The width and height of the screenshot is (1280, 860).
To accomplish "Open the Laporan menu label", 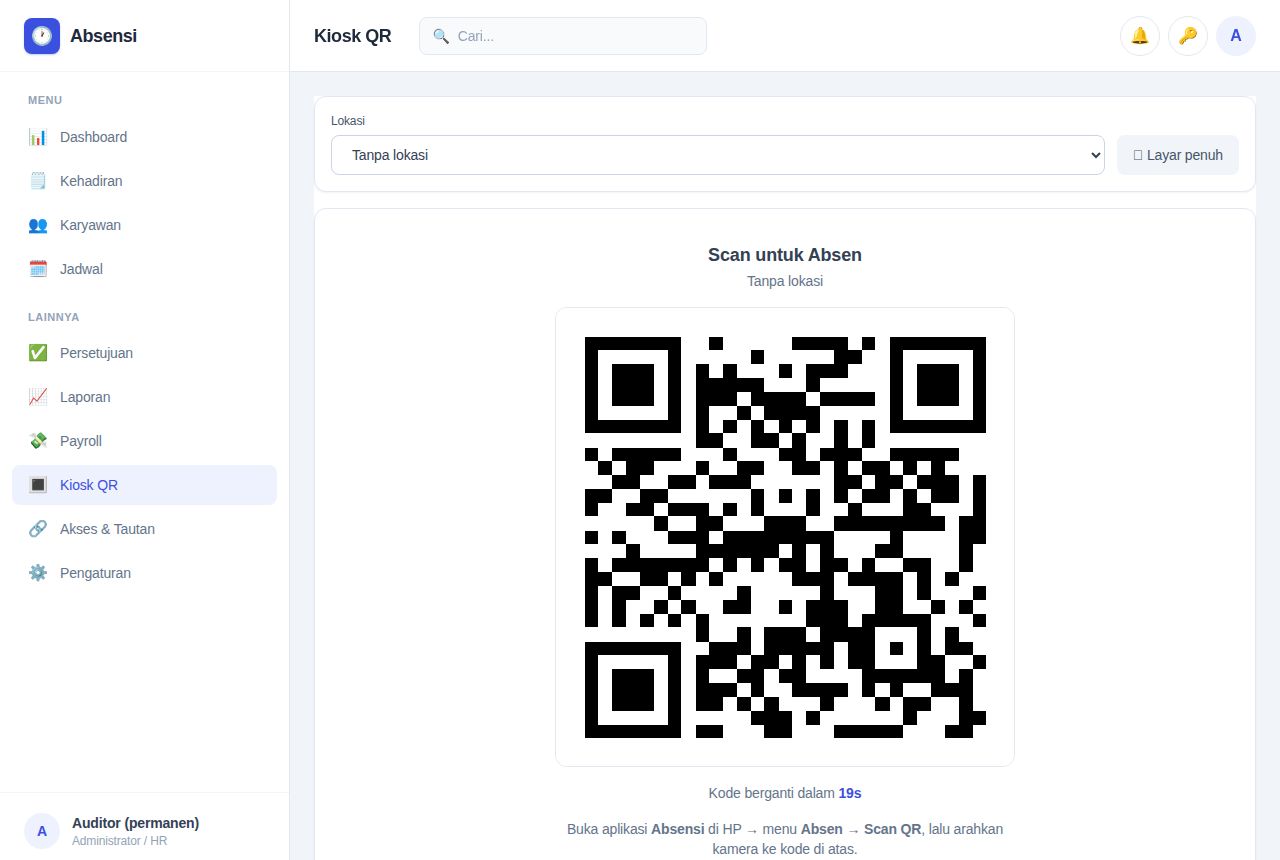I will pyautogui.click(x=85, y=397).
